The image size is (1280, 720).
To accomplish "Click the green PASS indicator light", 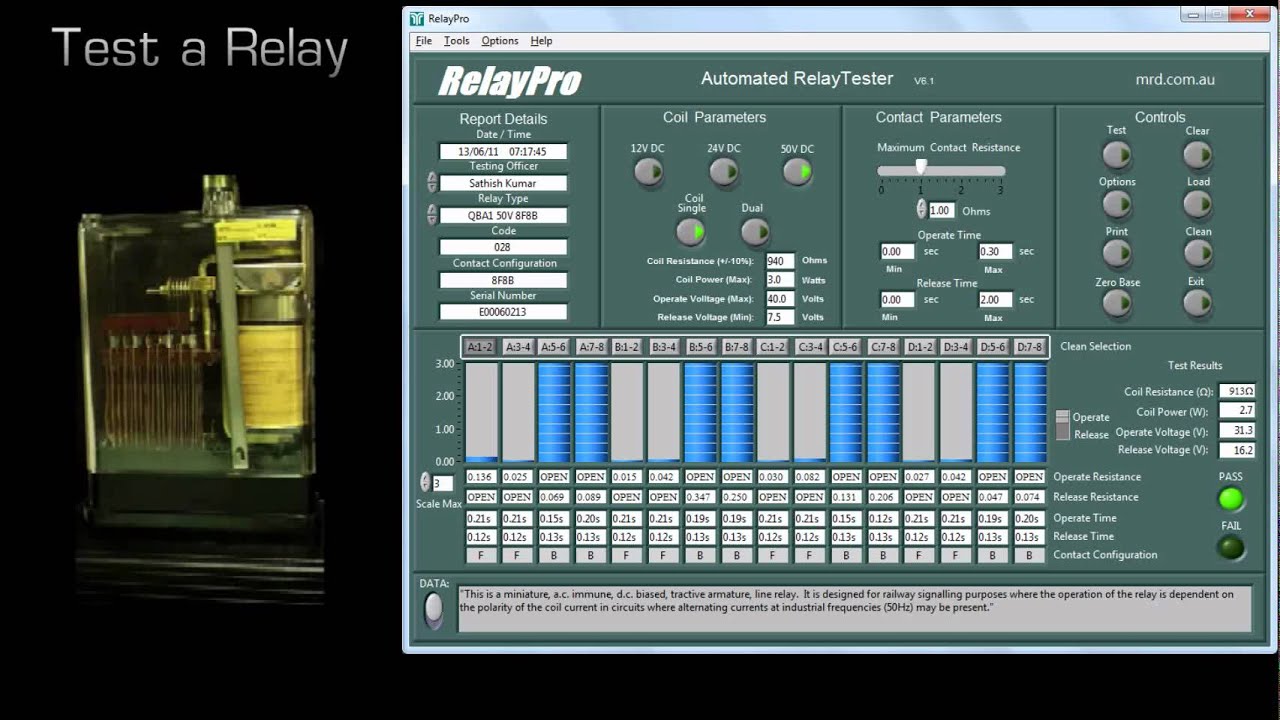I will coord(1231,498).
